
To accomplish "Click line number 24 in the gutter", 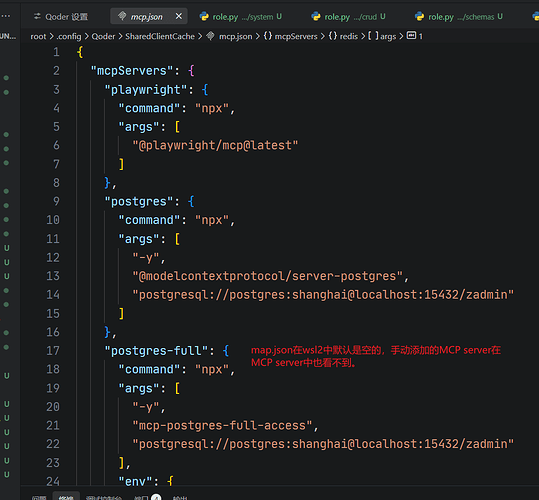I will (x=53, y=481).
